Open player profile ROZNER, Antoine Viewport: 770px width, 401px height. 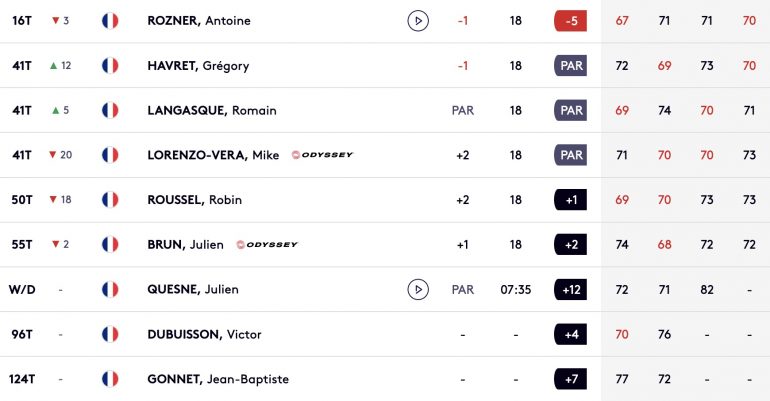(x=199, y=21)
